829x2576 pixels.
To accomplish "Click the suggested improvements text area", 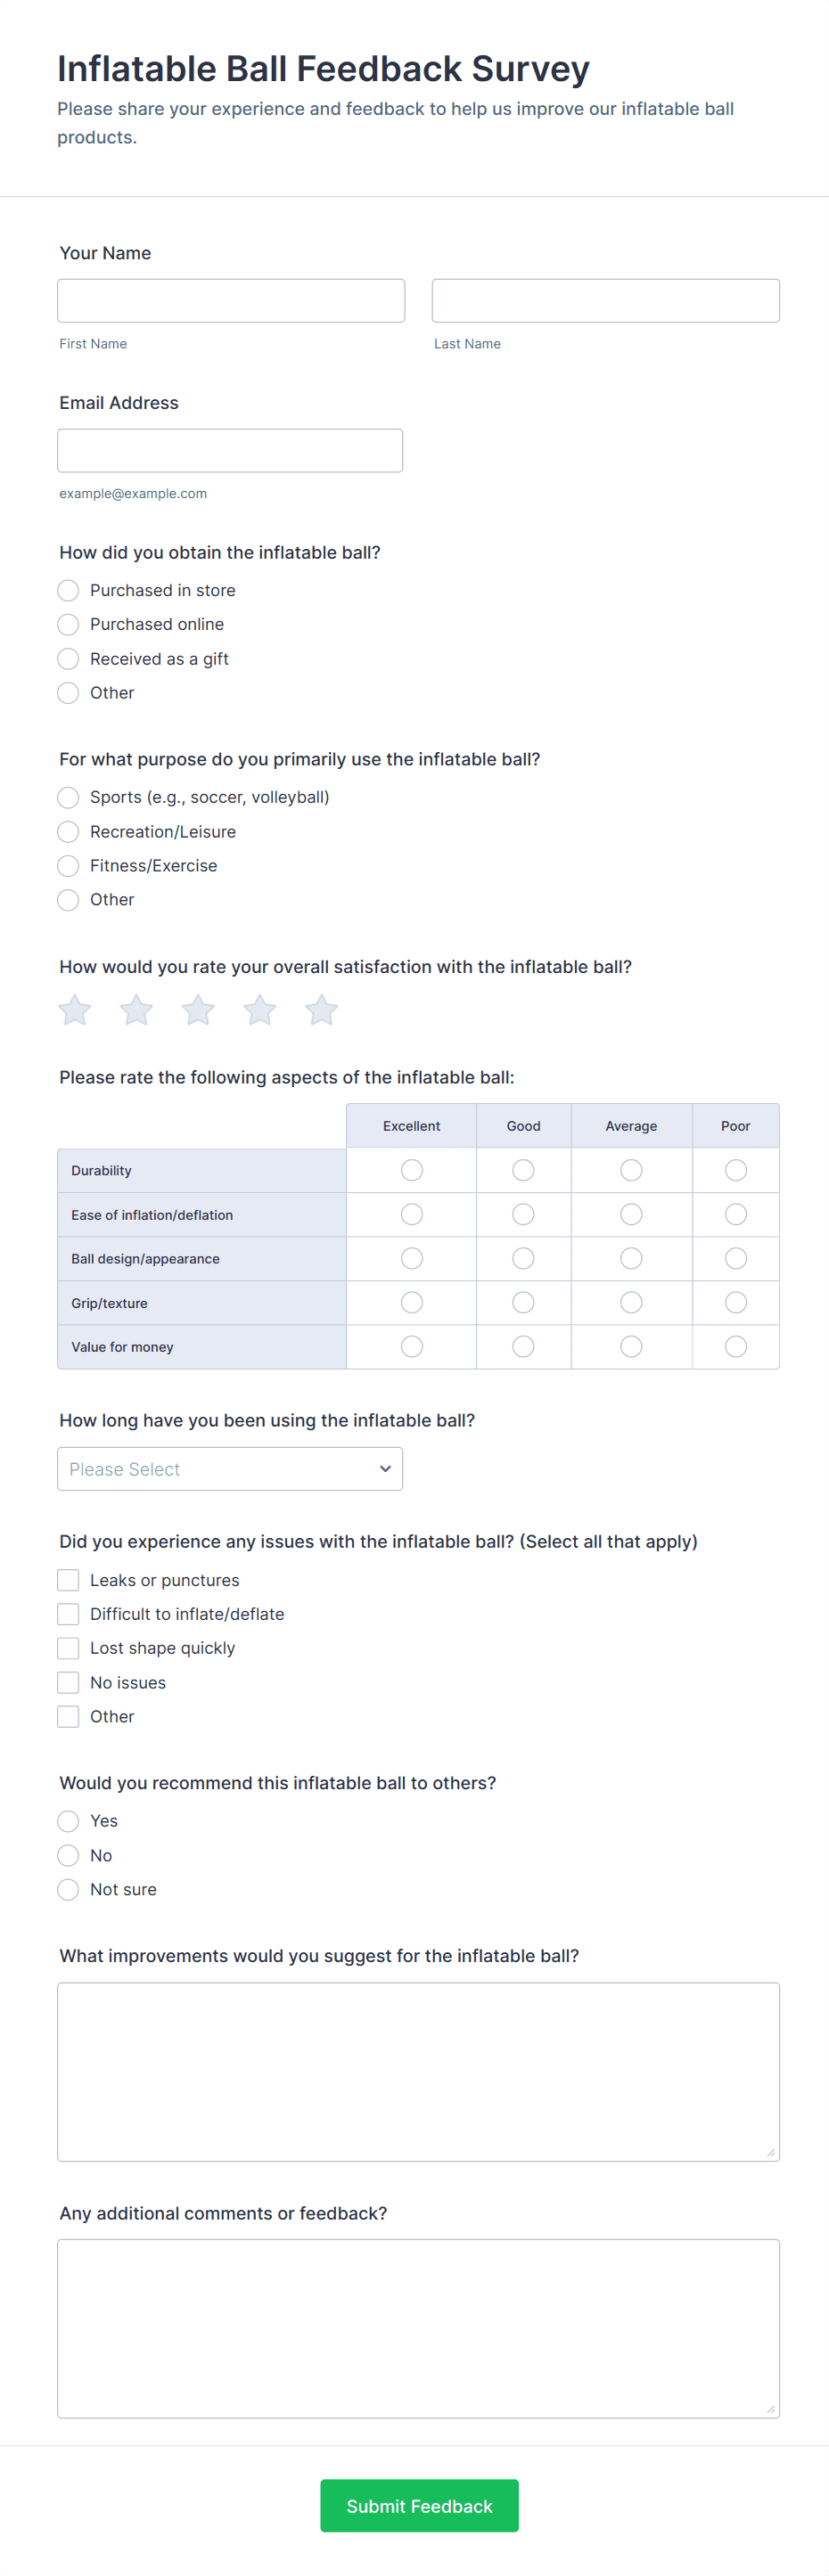I will (x=418, y=2072).
